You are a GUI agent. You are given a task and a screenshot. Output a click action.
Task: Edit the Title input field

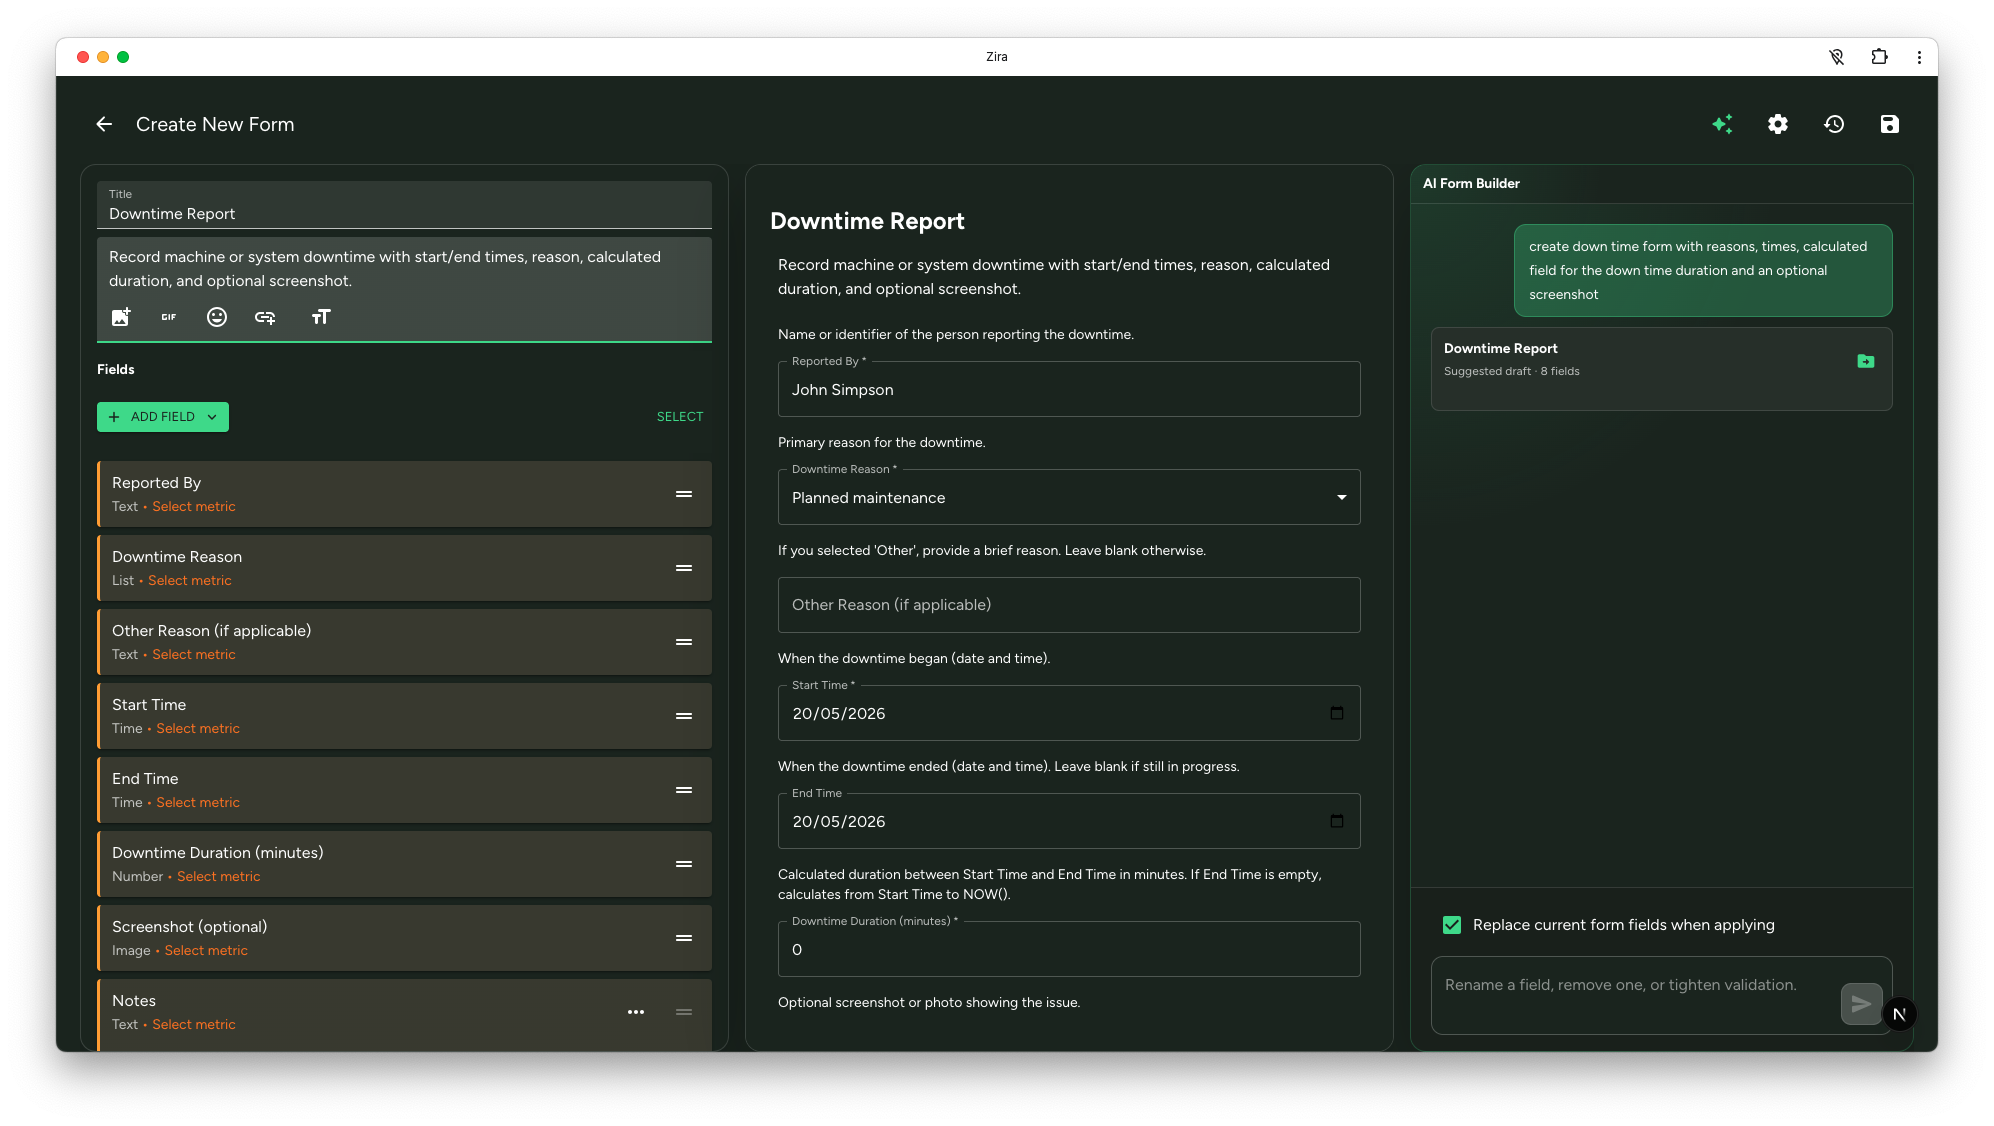(404, 205)
